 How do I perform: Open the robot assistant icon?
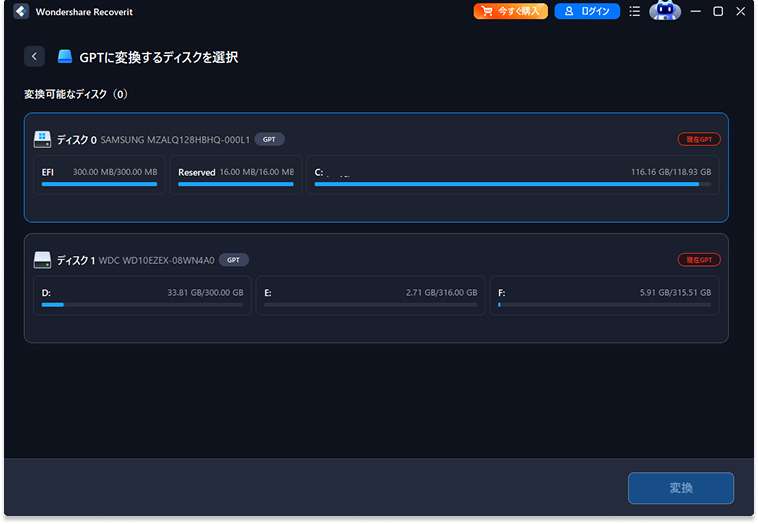(664, 12)
